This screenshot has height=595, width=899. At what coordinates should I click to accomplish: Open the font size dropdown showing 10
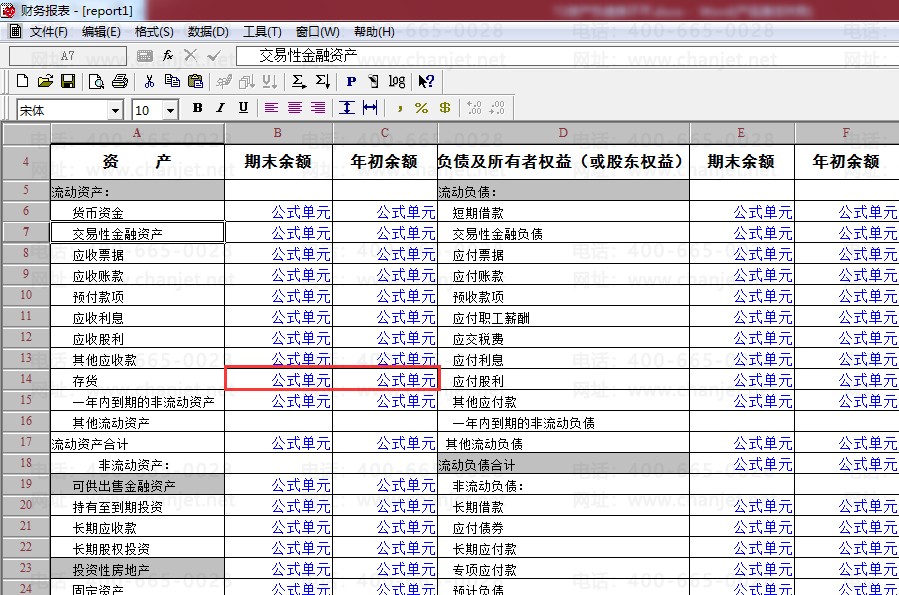[171, 110]
